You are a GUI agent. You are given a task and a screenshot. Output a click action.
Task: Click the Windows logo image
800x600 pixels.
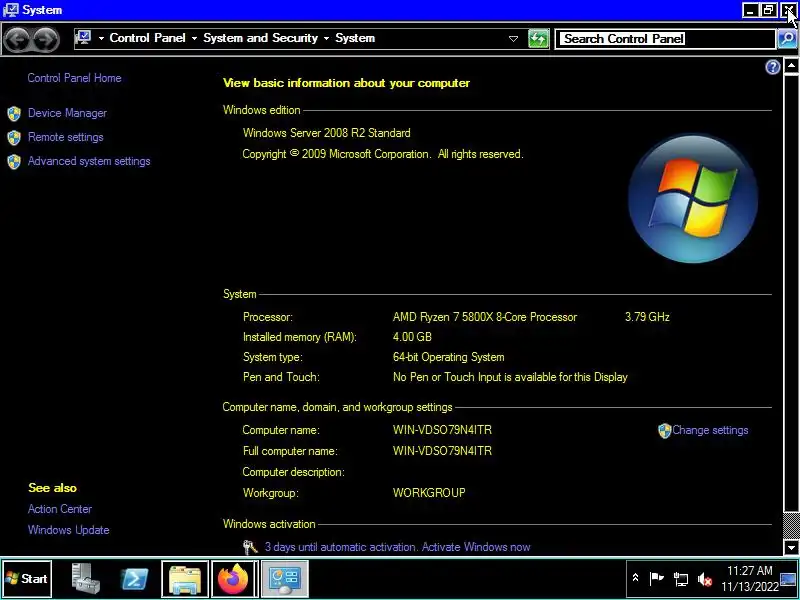click(692, 198)
